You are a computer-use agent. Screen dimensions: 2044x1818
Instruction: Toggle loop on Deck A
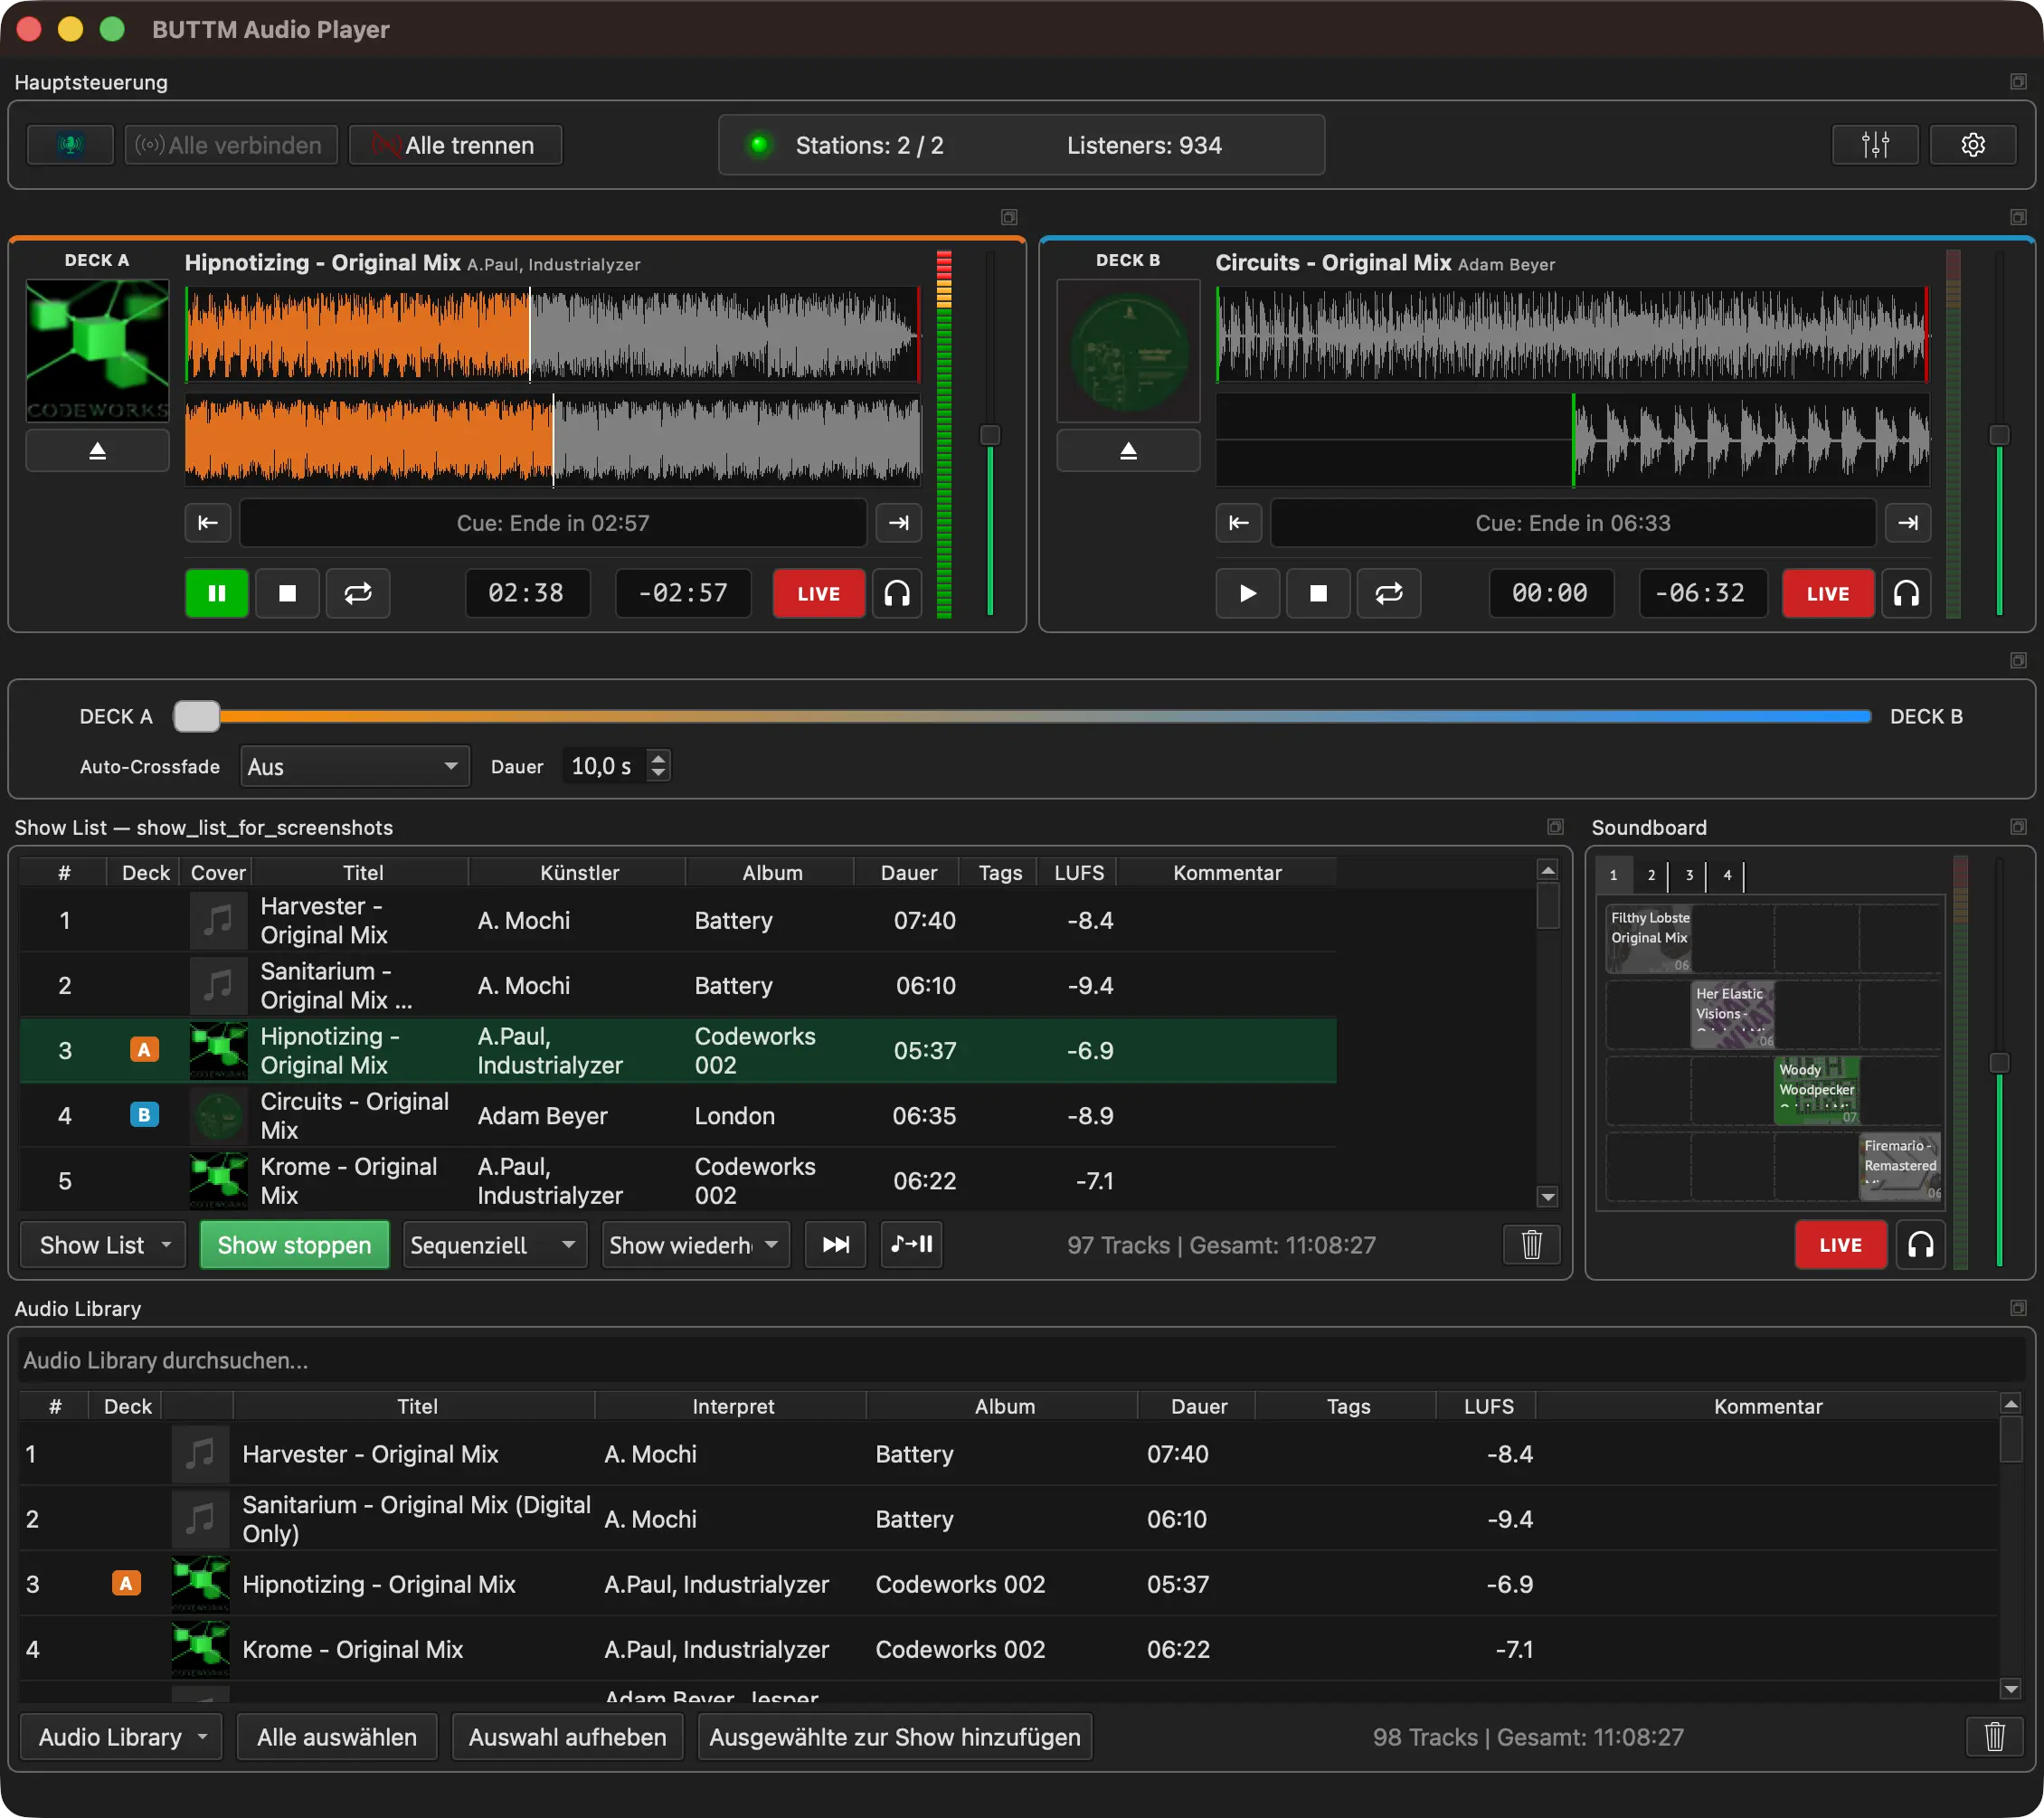tap(358, 594)
